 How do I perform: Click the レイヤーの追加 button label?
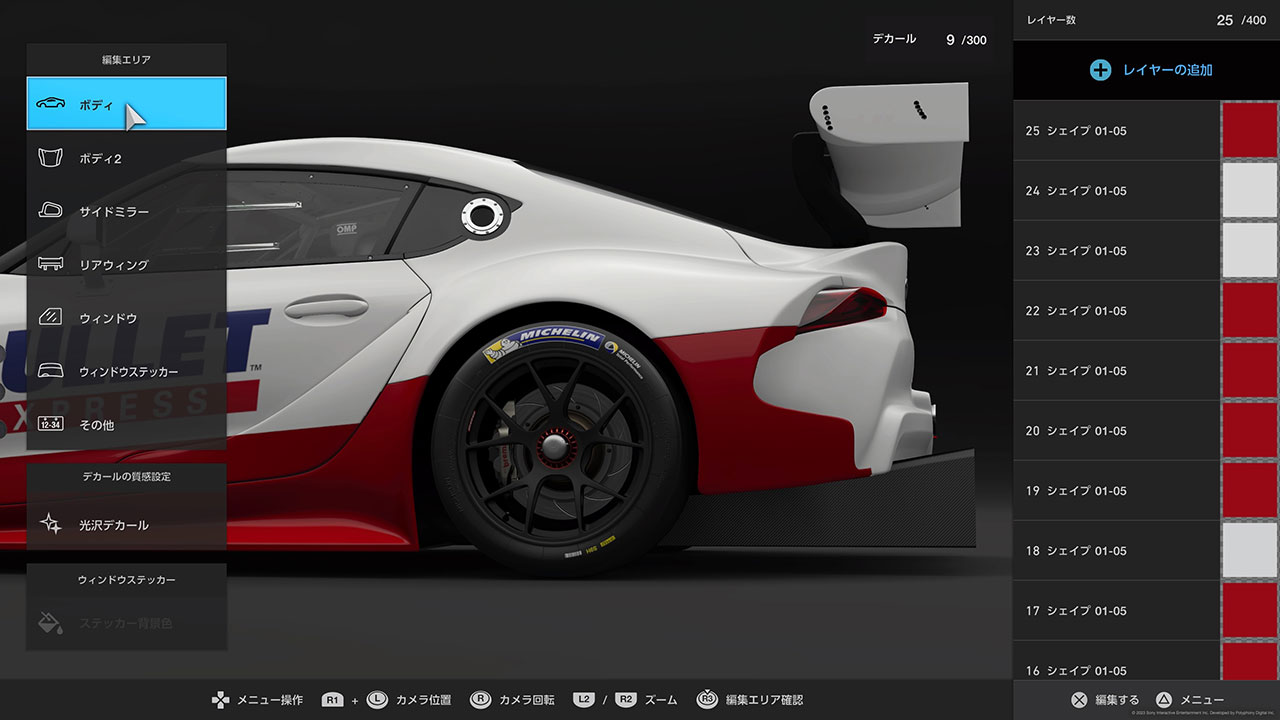tap(1167, 70)
